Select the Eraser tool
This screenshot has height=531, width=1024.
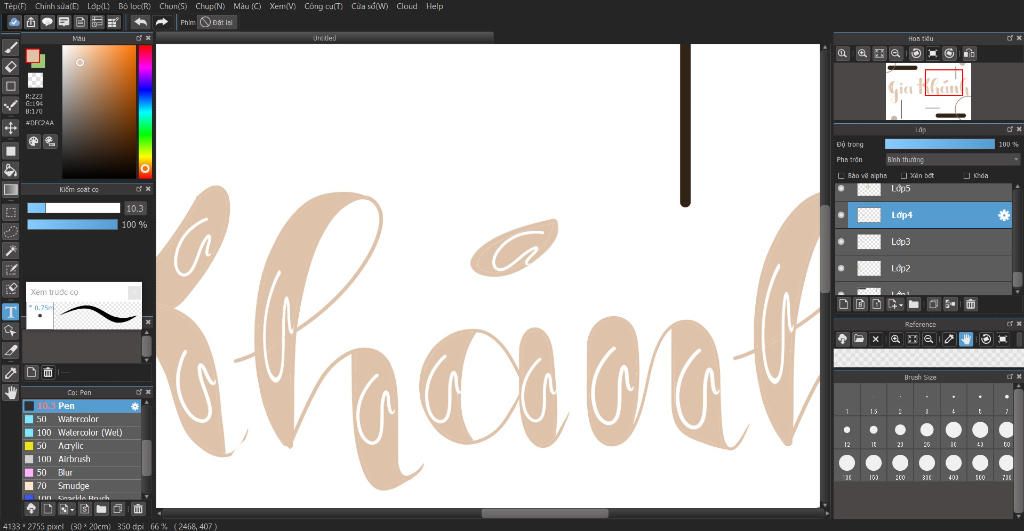tap(10, 67)
